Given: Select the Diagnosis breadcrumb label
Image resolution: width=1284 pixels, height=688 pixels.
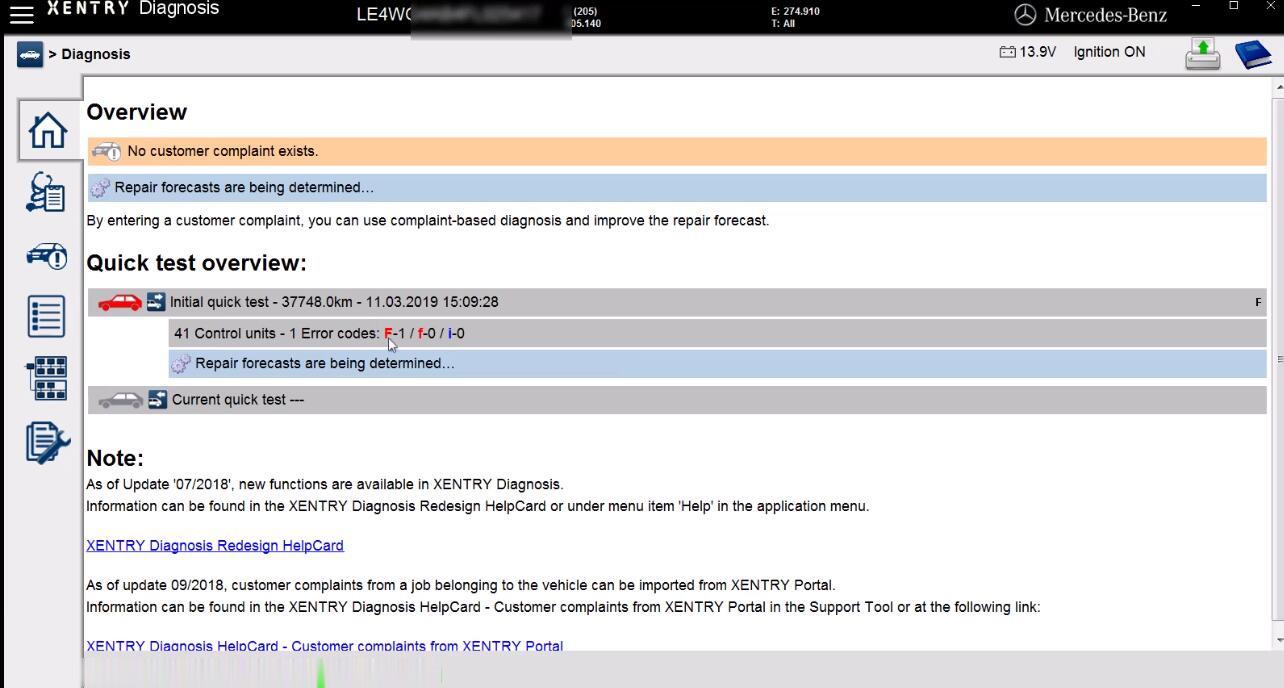Looking at the screenshot, I should point(96,54).
